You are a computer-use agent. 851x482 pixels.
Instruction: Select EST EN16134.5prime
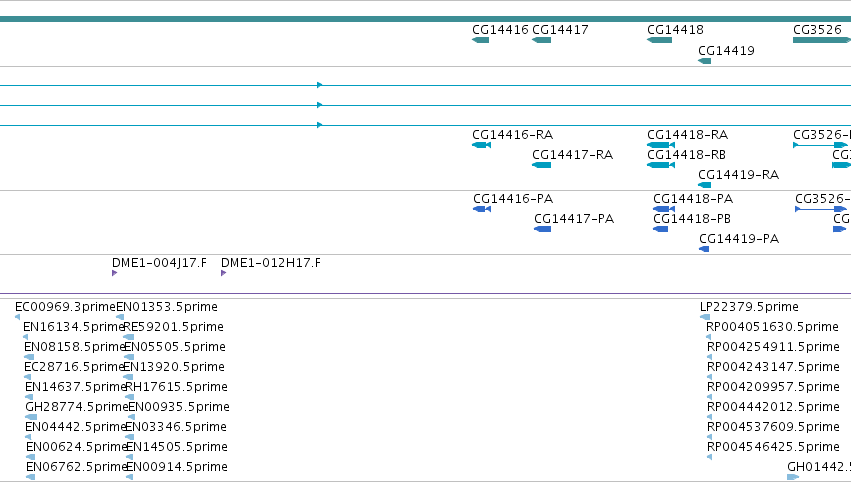click(x=74, y=327)
